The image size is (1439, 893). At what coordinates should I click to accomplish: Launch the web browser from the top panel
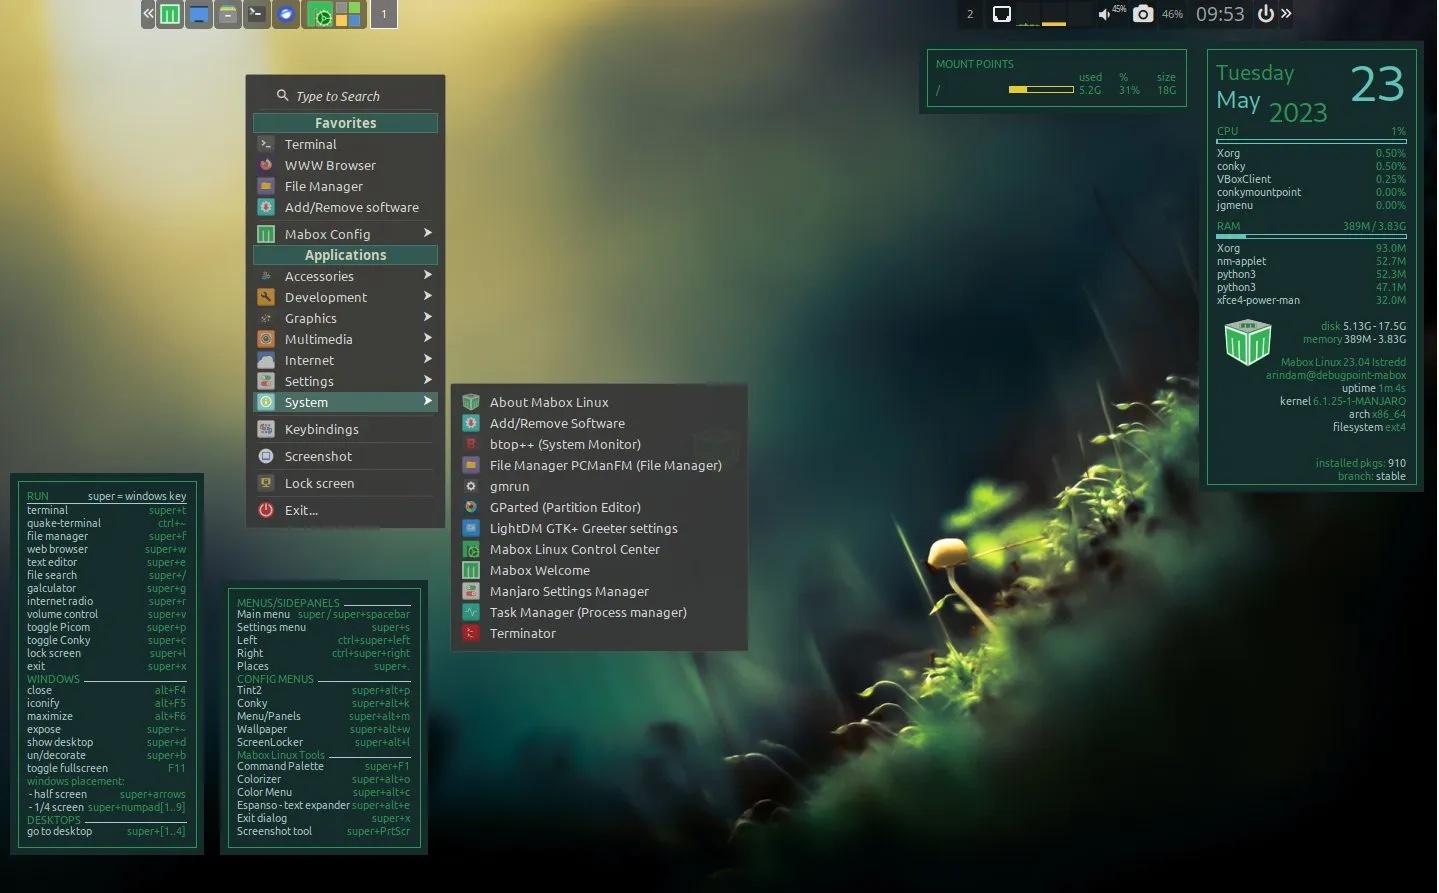click(285, 14)
